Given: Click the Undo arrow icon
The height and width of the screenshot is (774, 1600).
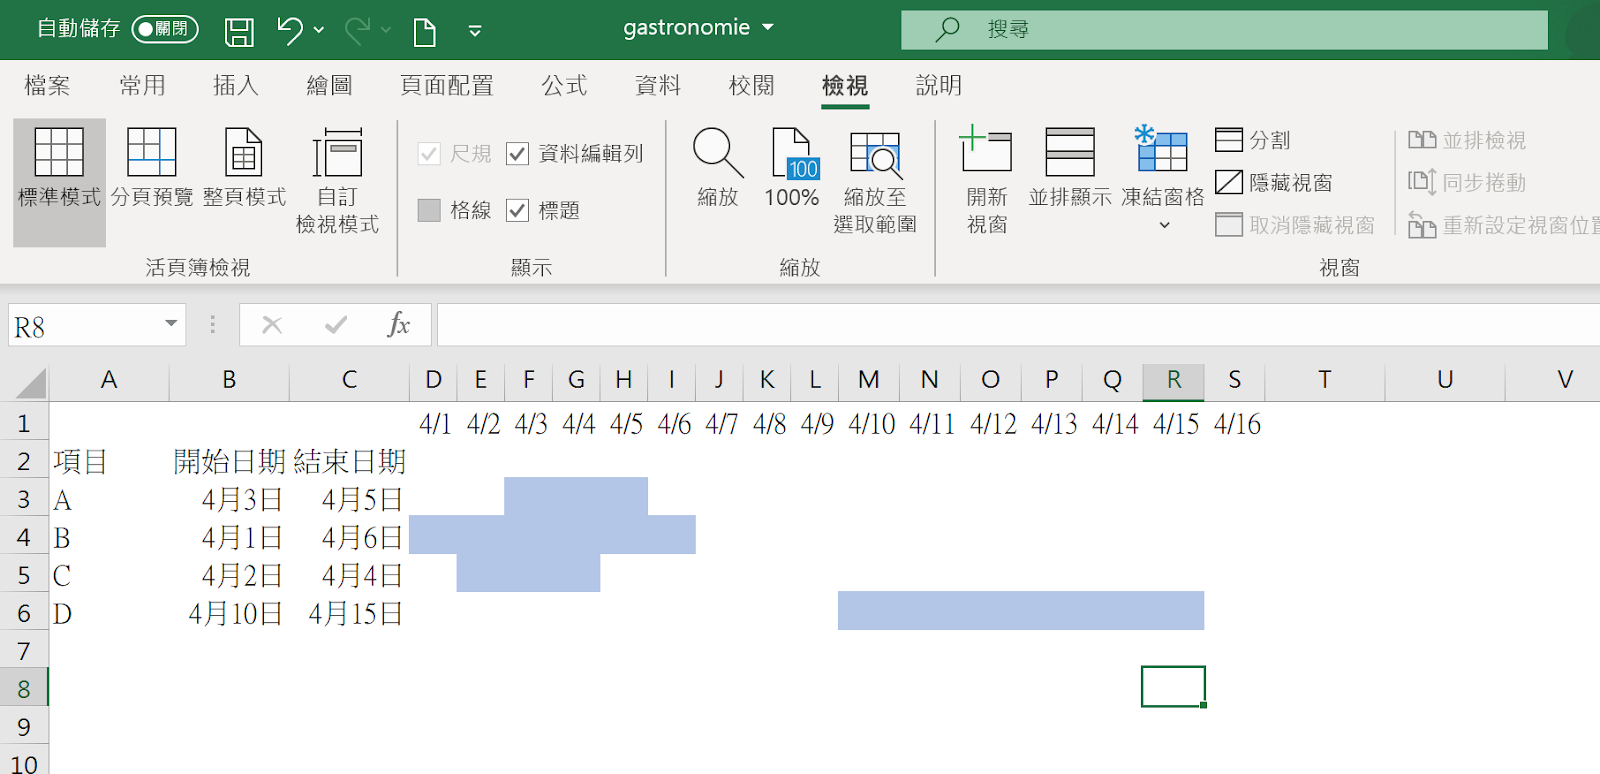Looking at the screenshot, I should coord(290,30).
